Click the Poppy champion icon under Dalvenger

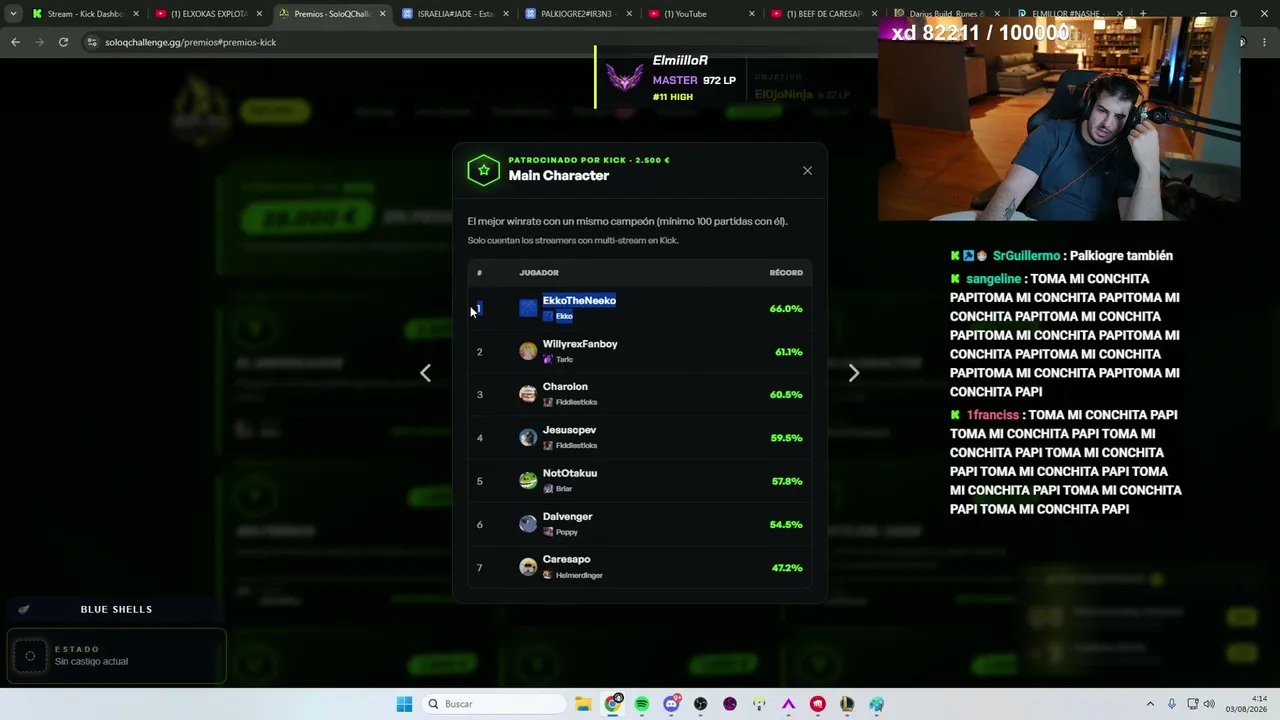(x=548, y=532)
